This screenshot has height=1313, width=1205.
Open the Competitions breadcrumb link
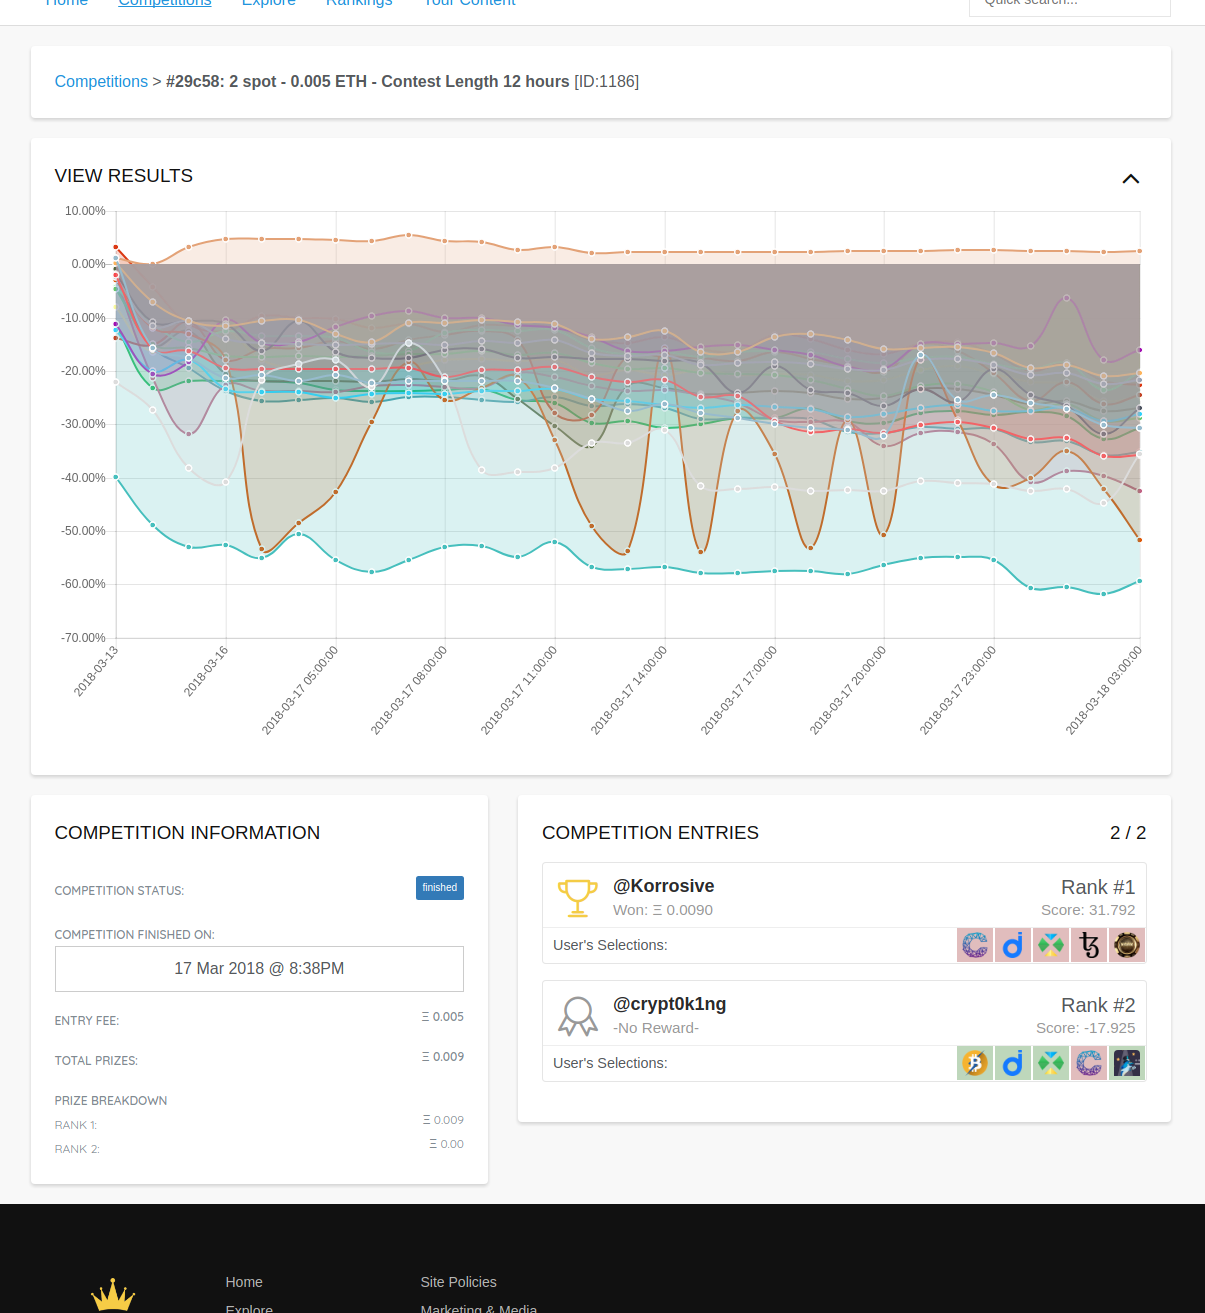(101, 81)
